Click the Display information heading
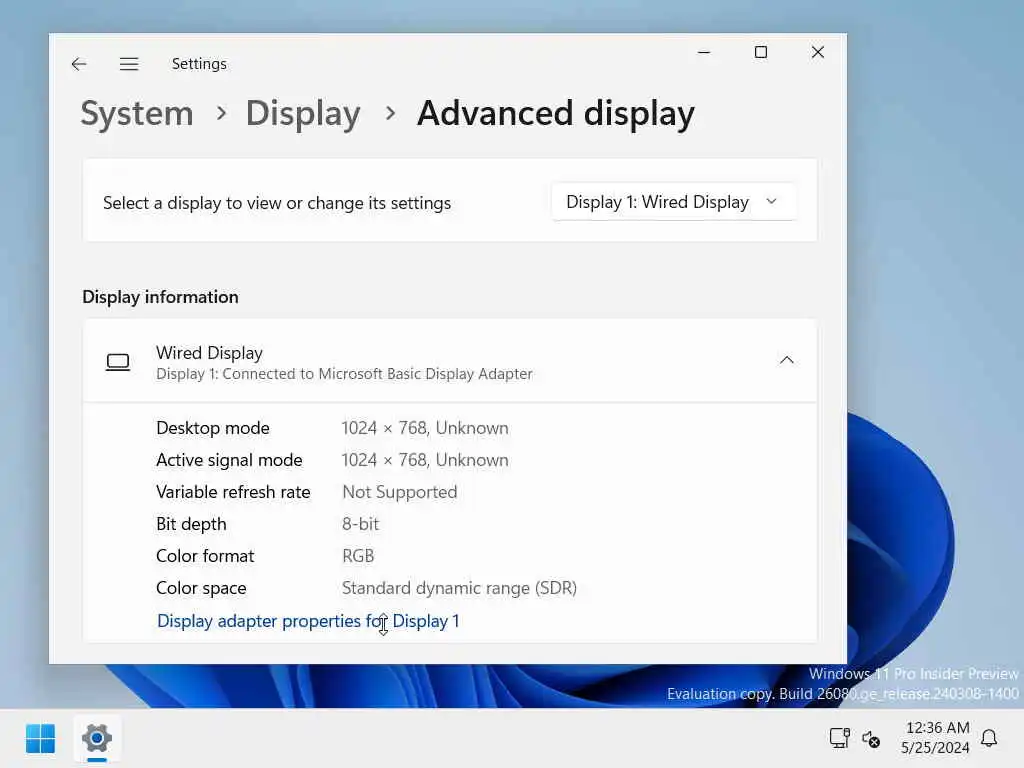The height and width of the screenshot is (768, 1024). click(160, 297)
